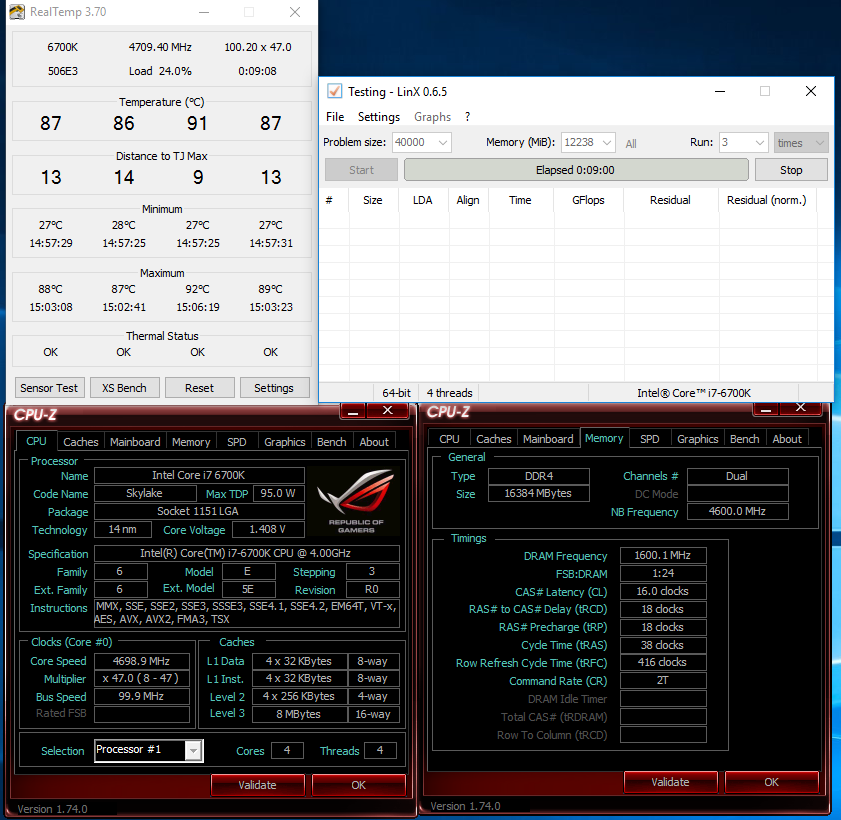Minimize the left CPU-Z window
This screenshot has height=820, width=841.
click(353, 411)
